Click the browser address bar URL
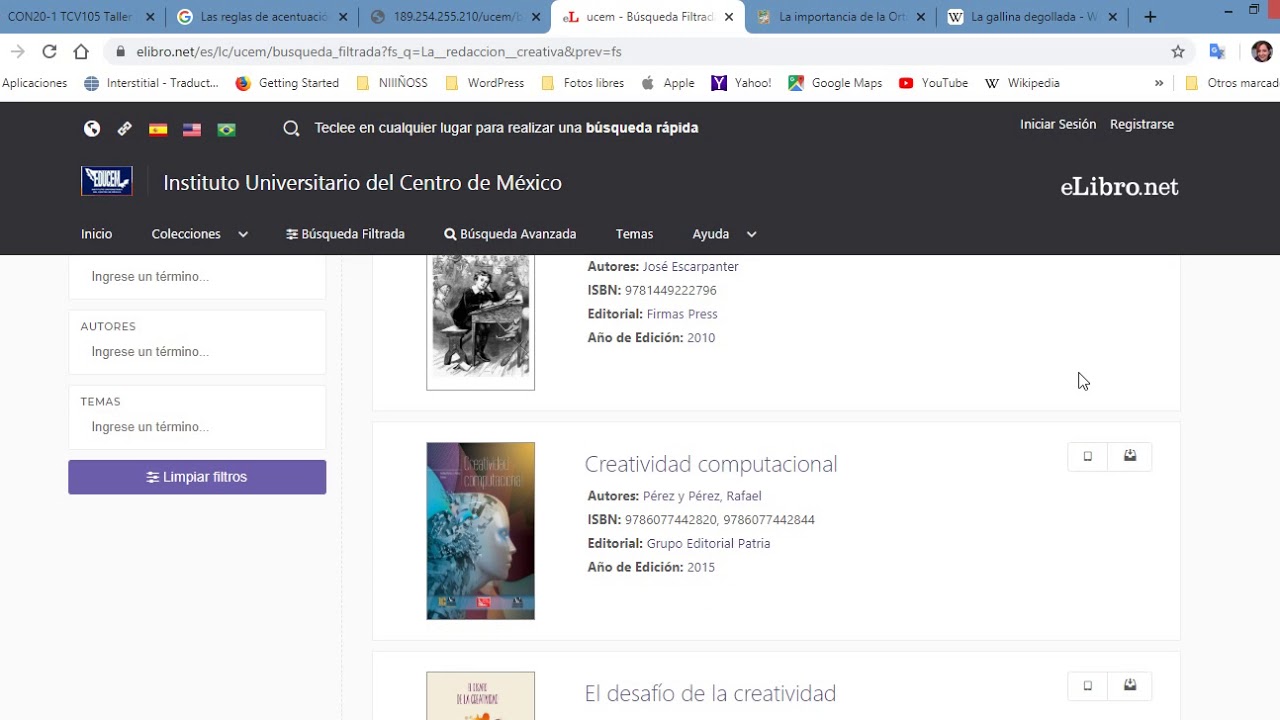The image size is (1280, 720). pyautogui.click(x=379, y=52)
